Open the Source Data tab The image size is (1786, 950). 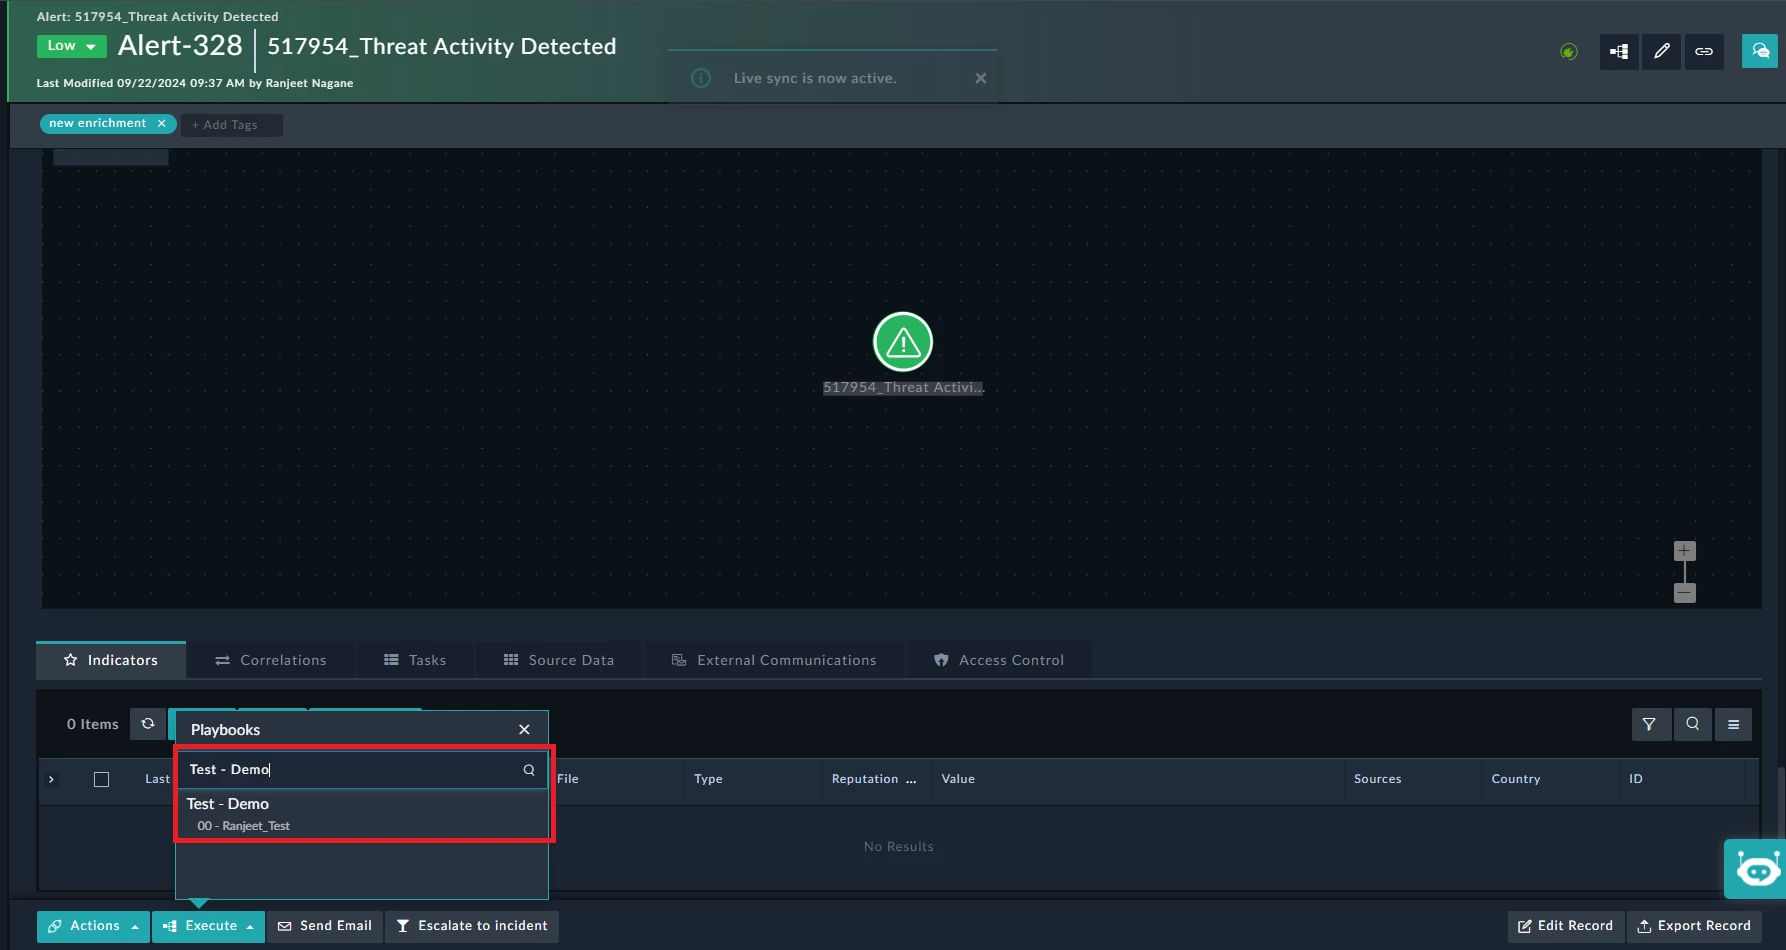coord(559,660)
